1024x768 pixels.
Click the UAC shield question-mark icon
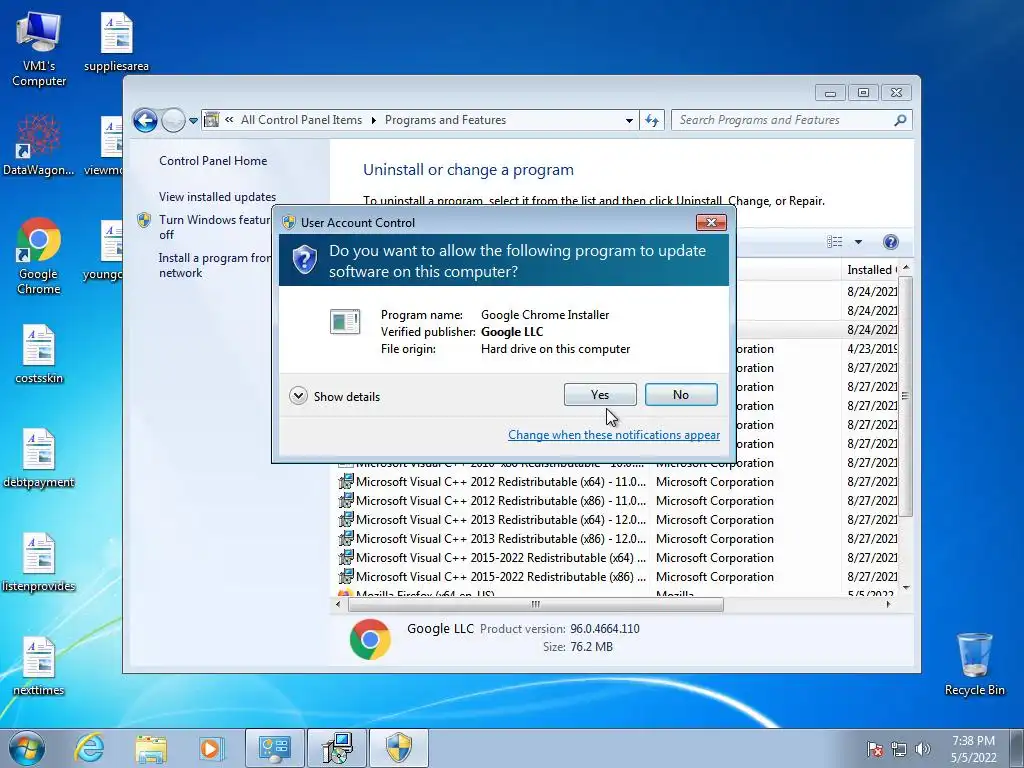point(304,260)
